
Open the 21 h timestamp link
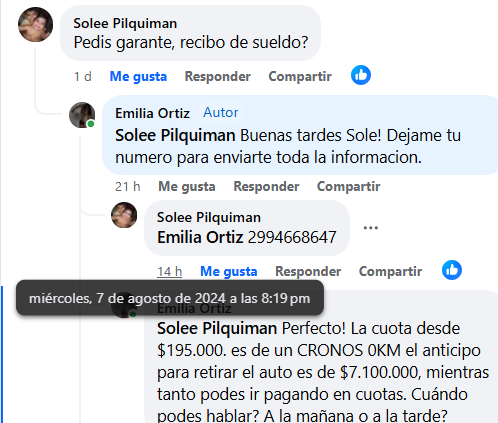tap(127, 186)
